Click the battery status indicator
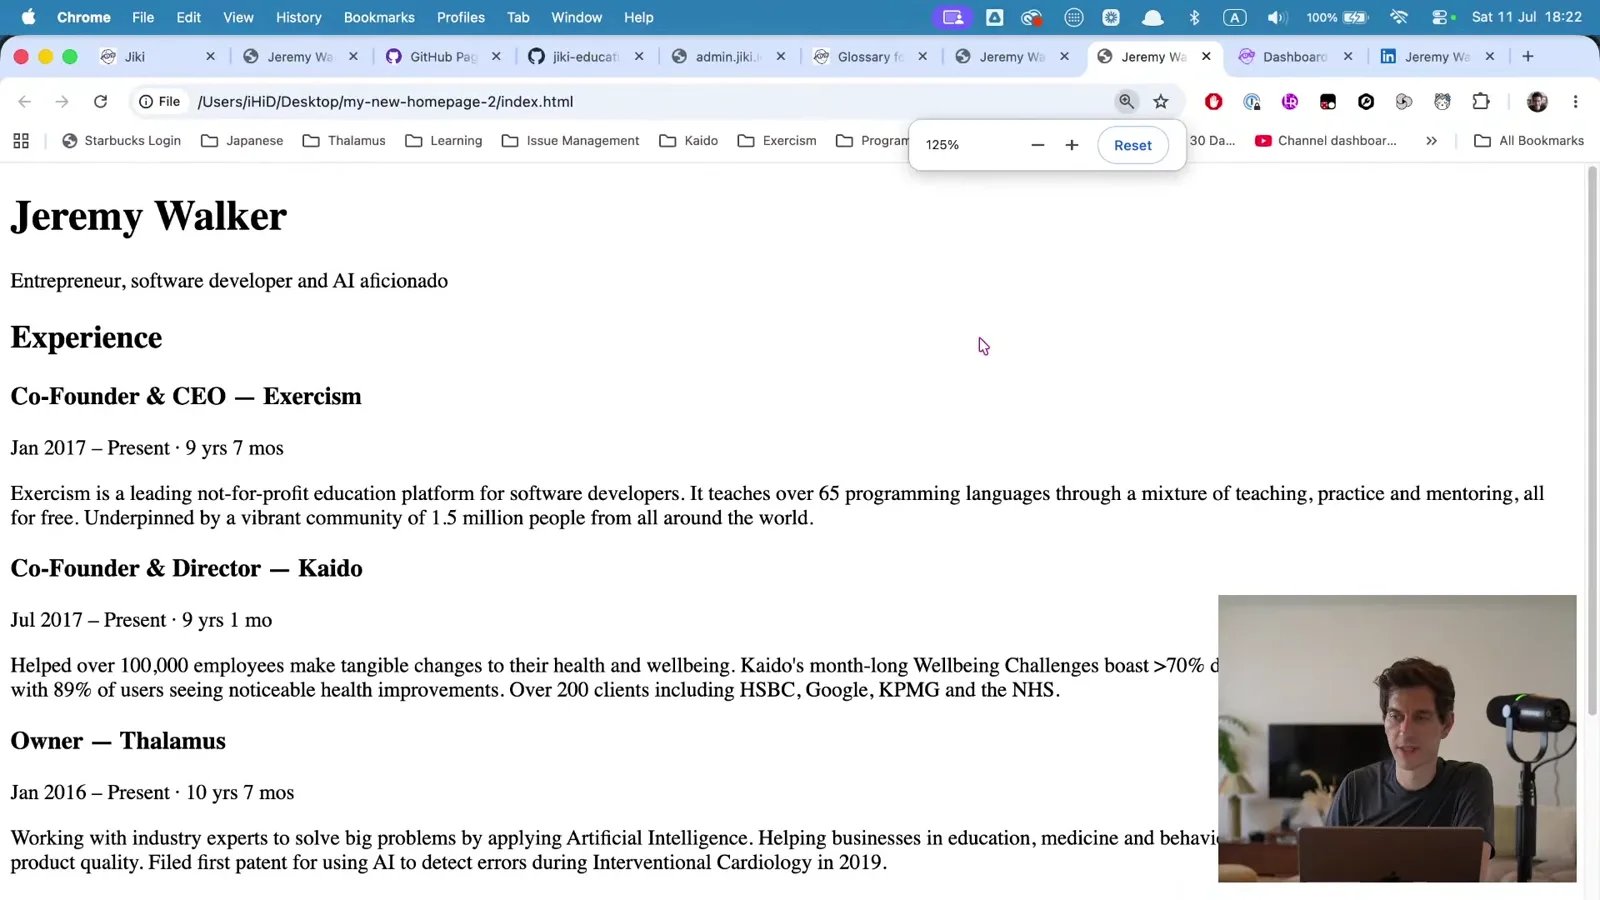 [1337, 17]
